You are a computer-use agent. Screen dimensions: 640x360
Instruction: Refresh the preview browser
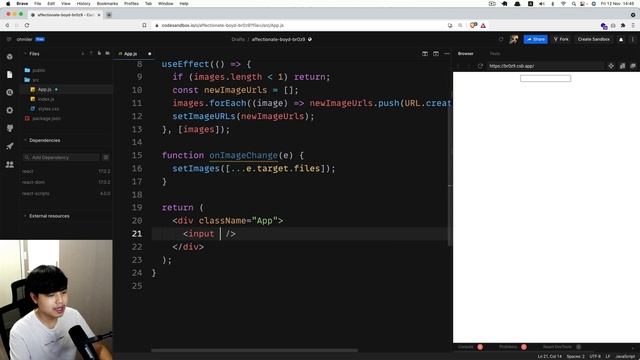coord(480,66)
